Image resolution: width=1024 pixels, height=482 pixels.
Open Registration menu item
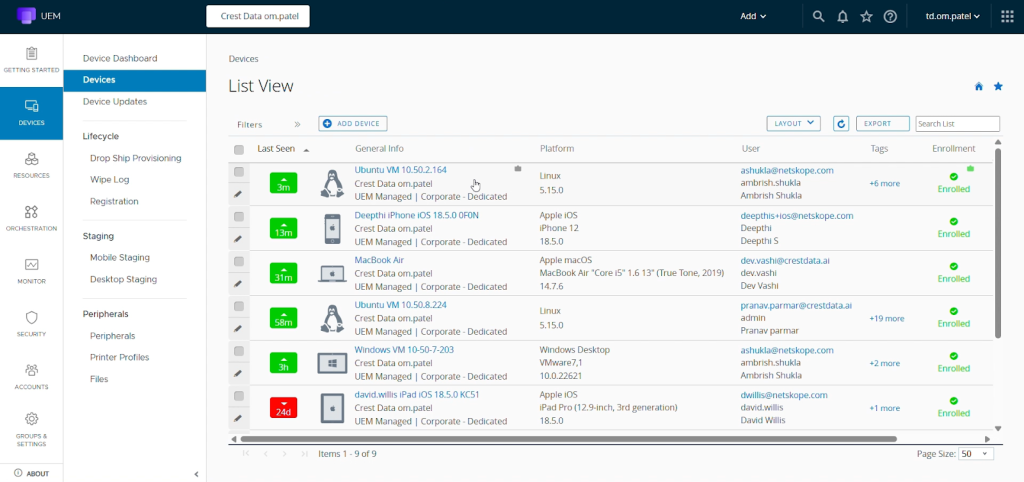coord(114,201)
